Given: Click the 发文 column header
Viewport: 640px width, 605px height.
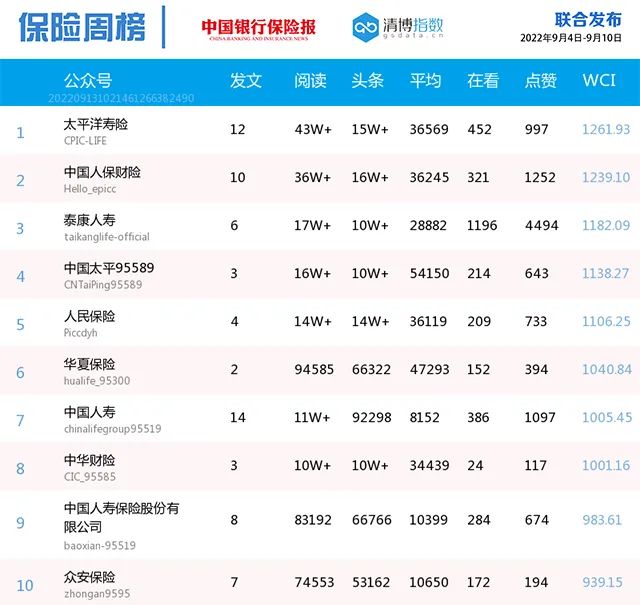Looking at the screenshot, I should pos(246,80).
